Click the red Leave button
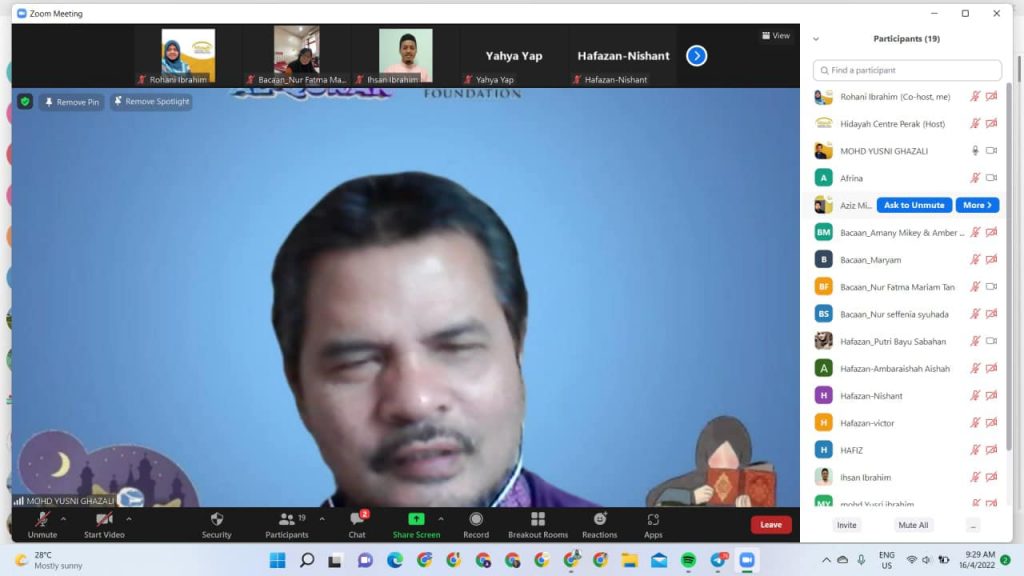1024x576 pixels. (x=771, y=524)
